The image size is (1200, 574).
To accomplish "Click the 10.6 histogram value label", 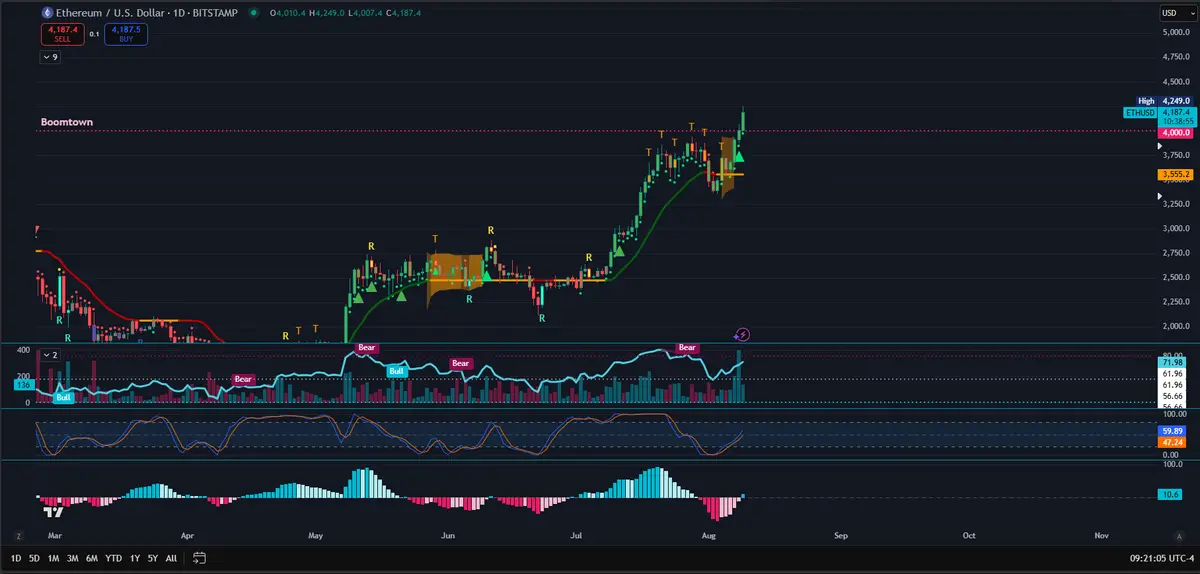I will [1171, 494].
